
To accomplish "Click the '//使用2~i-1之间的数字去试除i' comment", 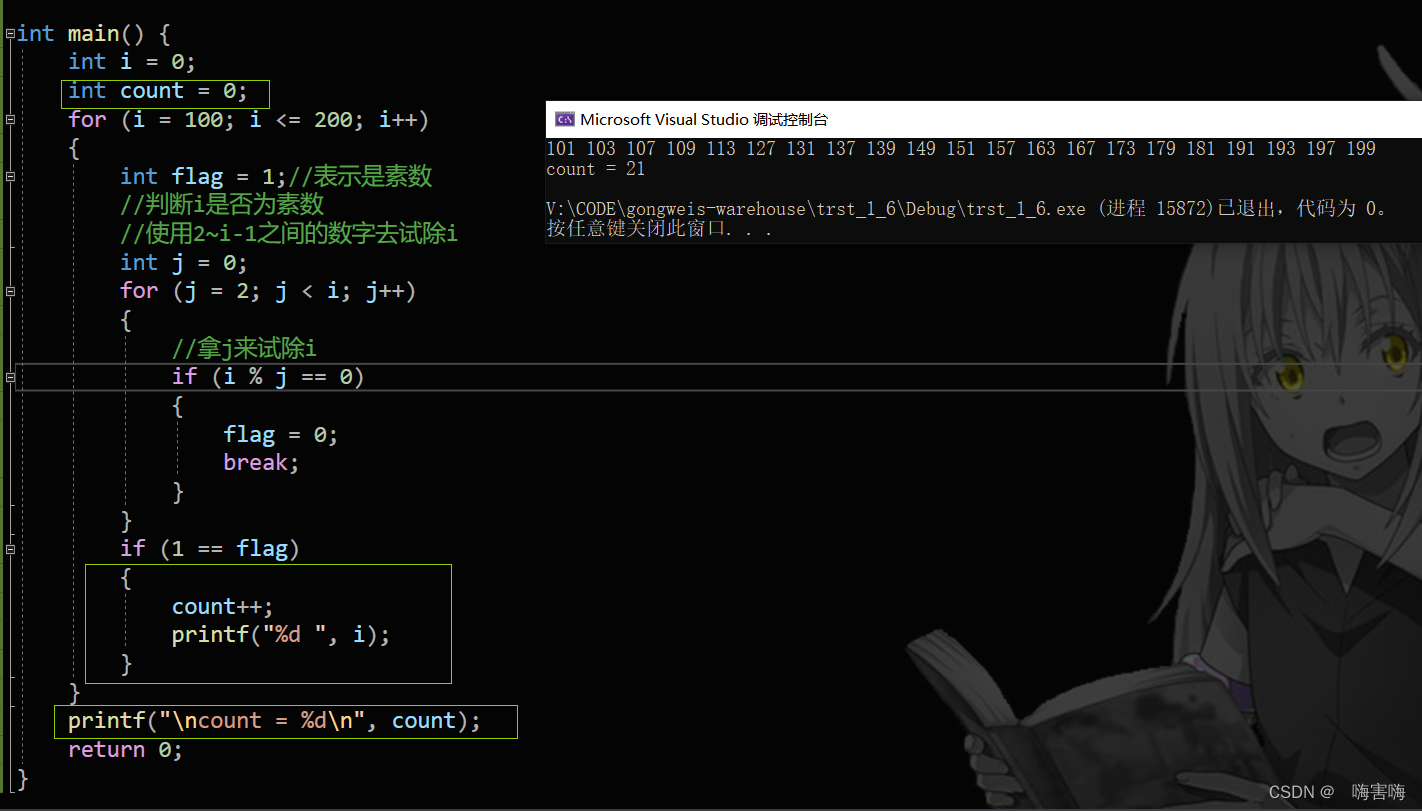I will click(289, 234).
